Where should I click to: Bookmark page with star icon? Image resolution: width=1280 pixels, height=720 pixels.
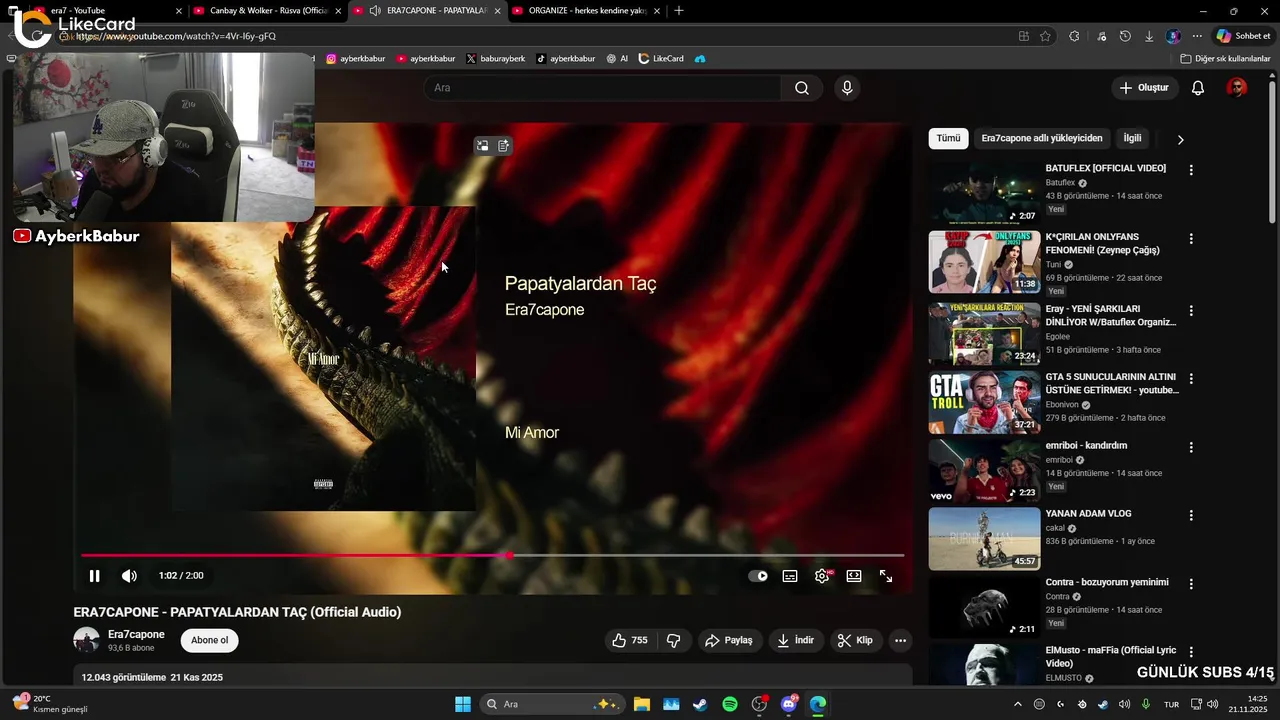pos(1045,36)
